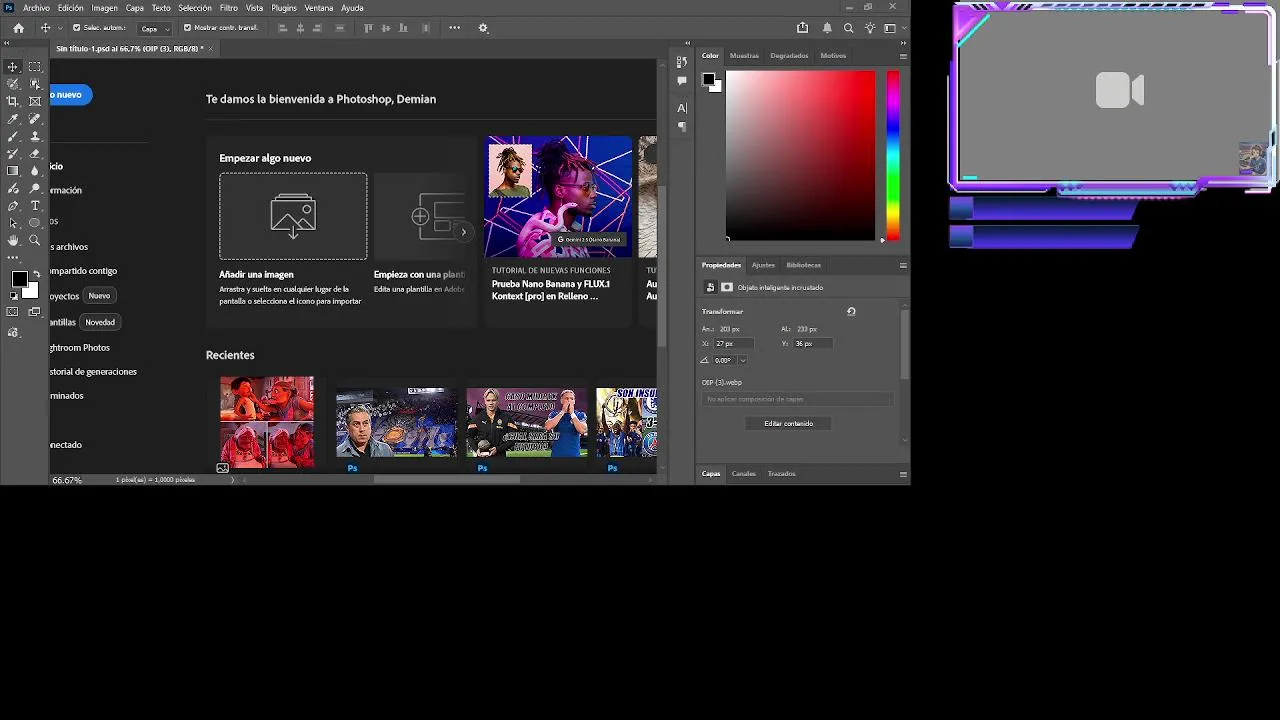Open the Properties panel menu

click(x=903, y=265)
